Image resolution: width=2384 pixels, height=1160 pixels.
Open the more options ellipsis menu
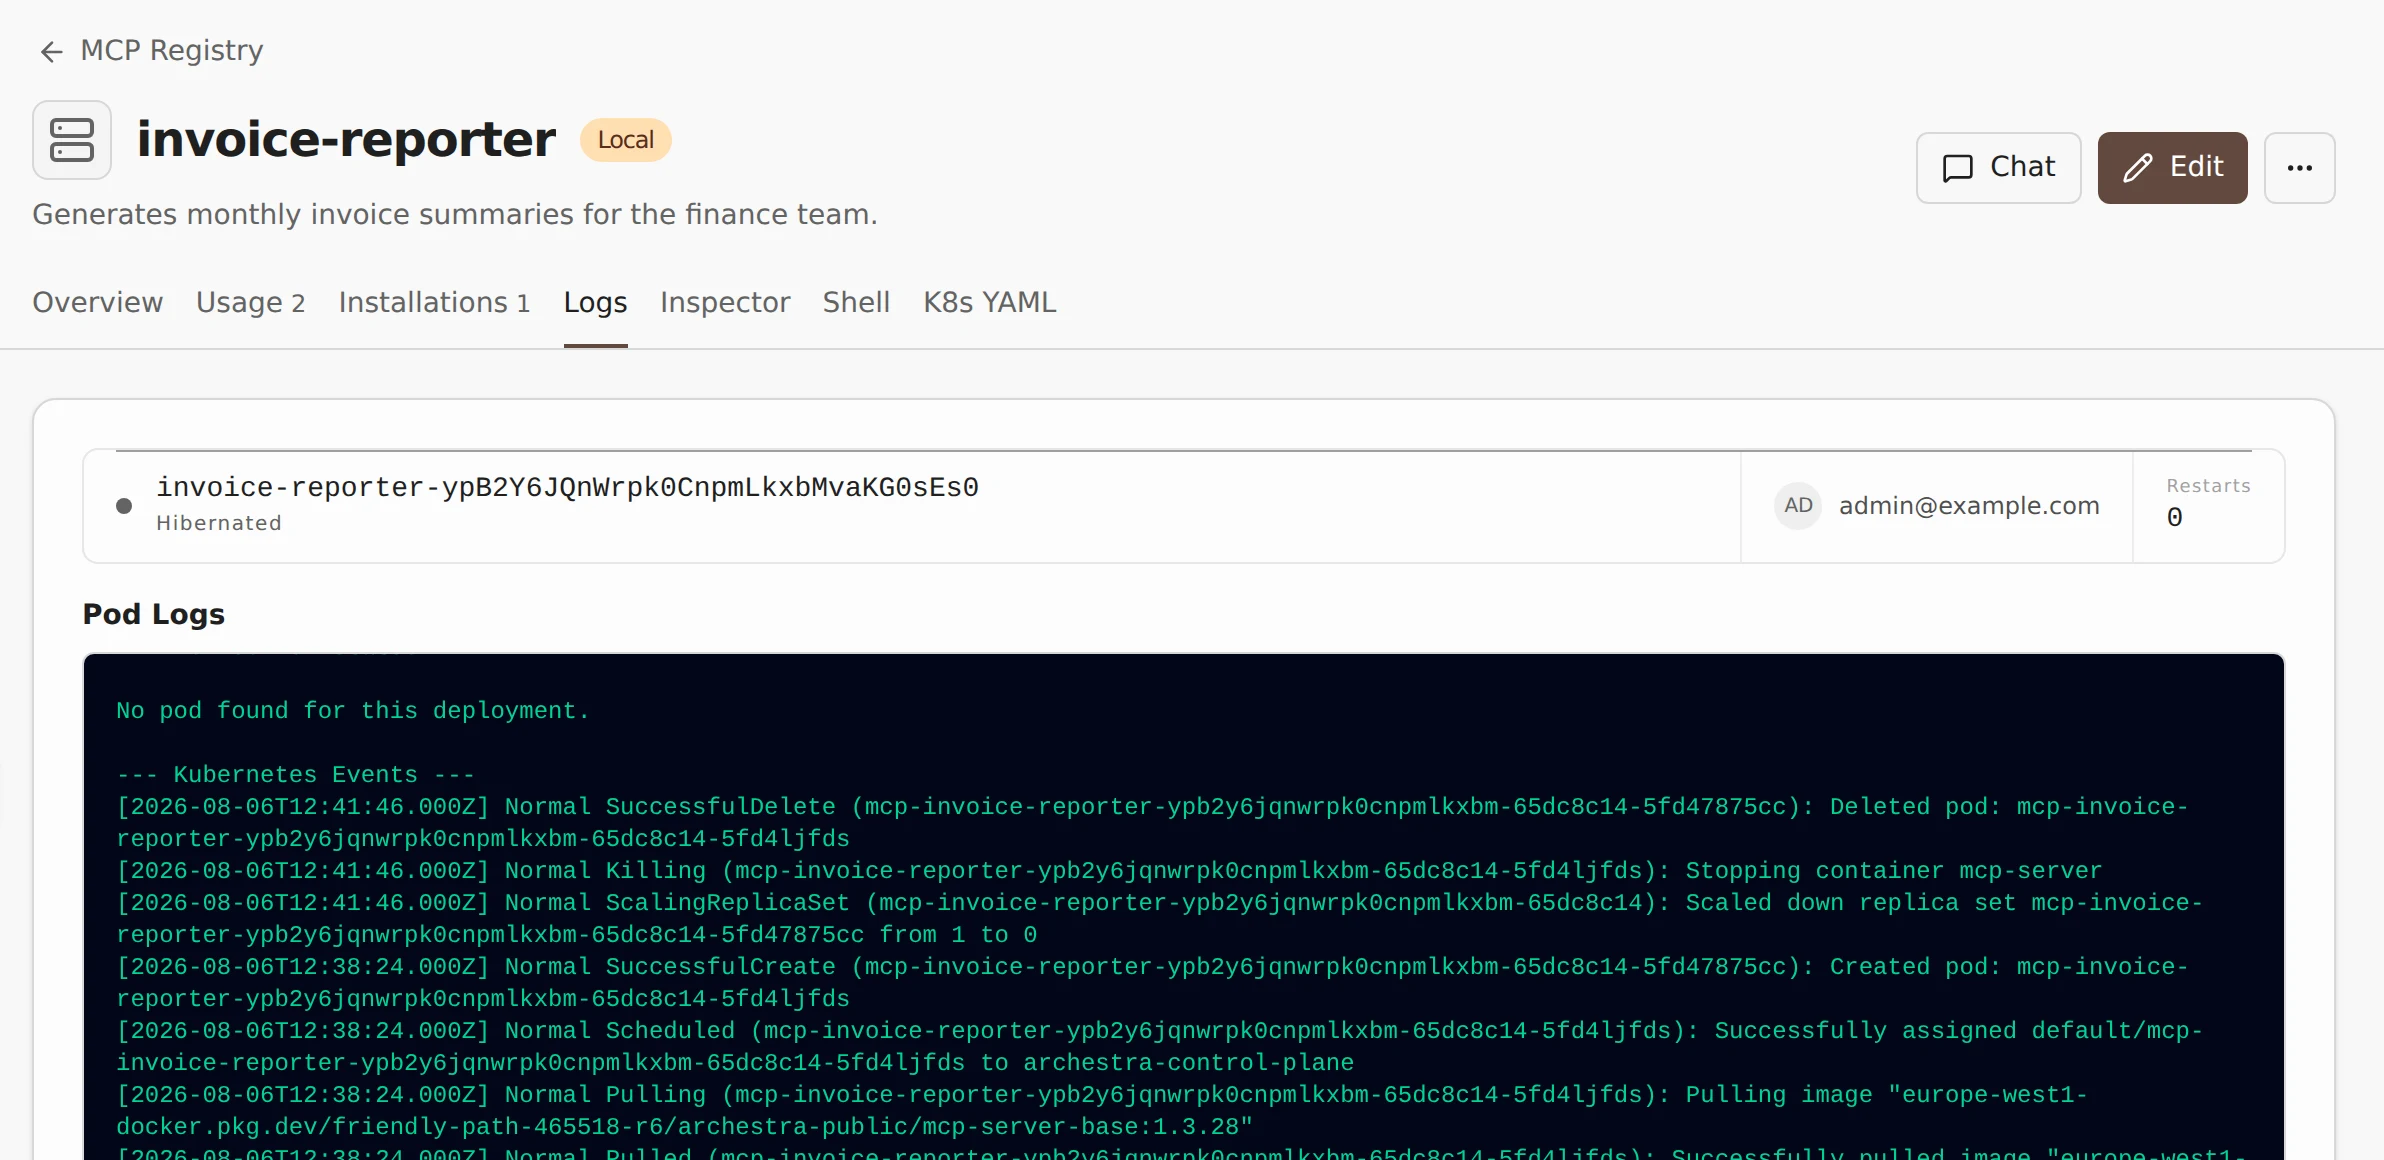click(2299, 168)
